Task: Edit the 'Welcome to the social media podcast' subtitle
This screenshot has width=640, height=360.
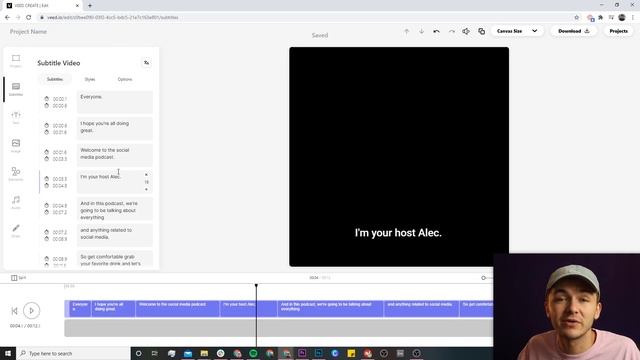Action: (x=115, y=155)
